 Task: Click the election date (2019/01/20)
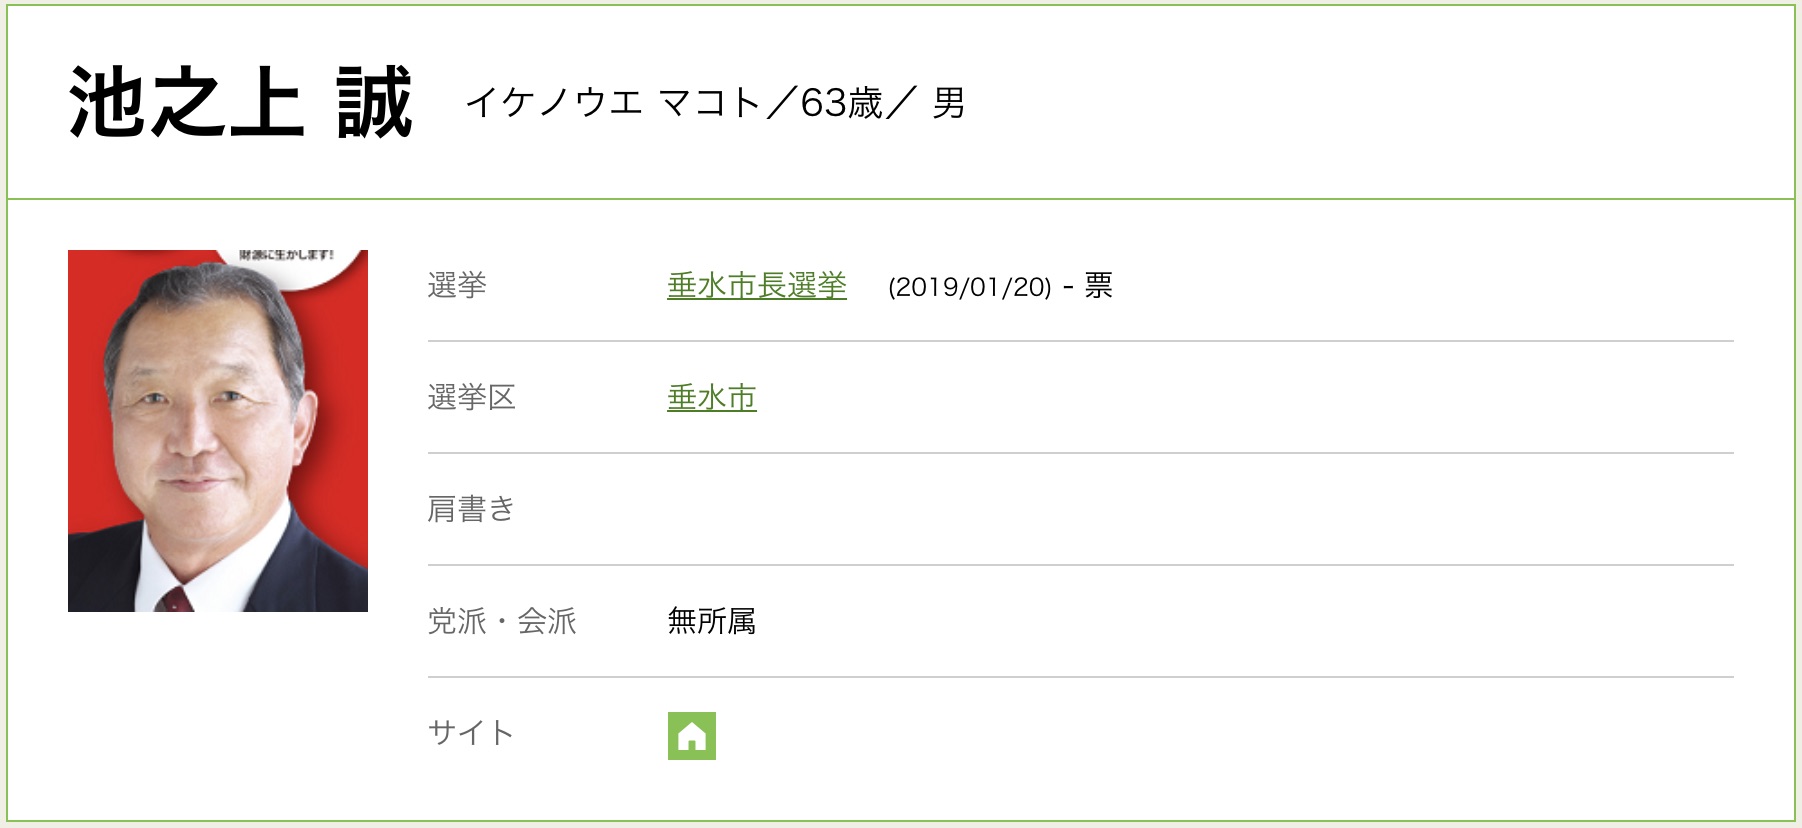pos(969,287)
